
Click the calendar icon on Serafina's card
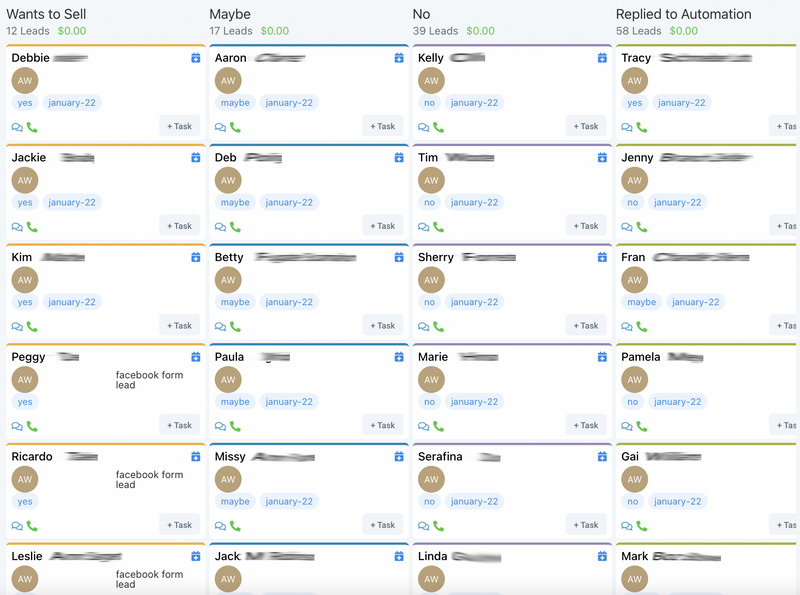click(602, 457)
